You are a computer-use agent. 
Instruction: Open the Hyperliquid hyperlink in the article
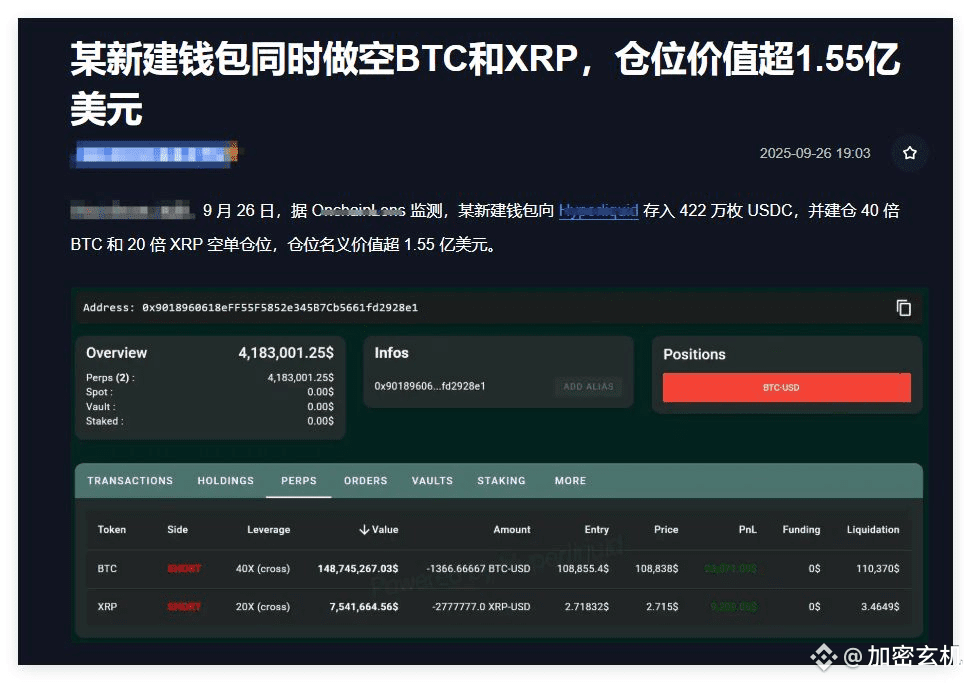pyautogui.click(x=598, y=211)
